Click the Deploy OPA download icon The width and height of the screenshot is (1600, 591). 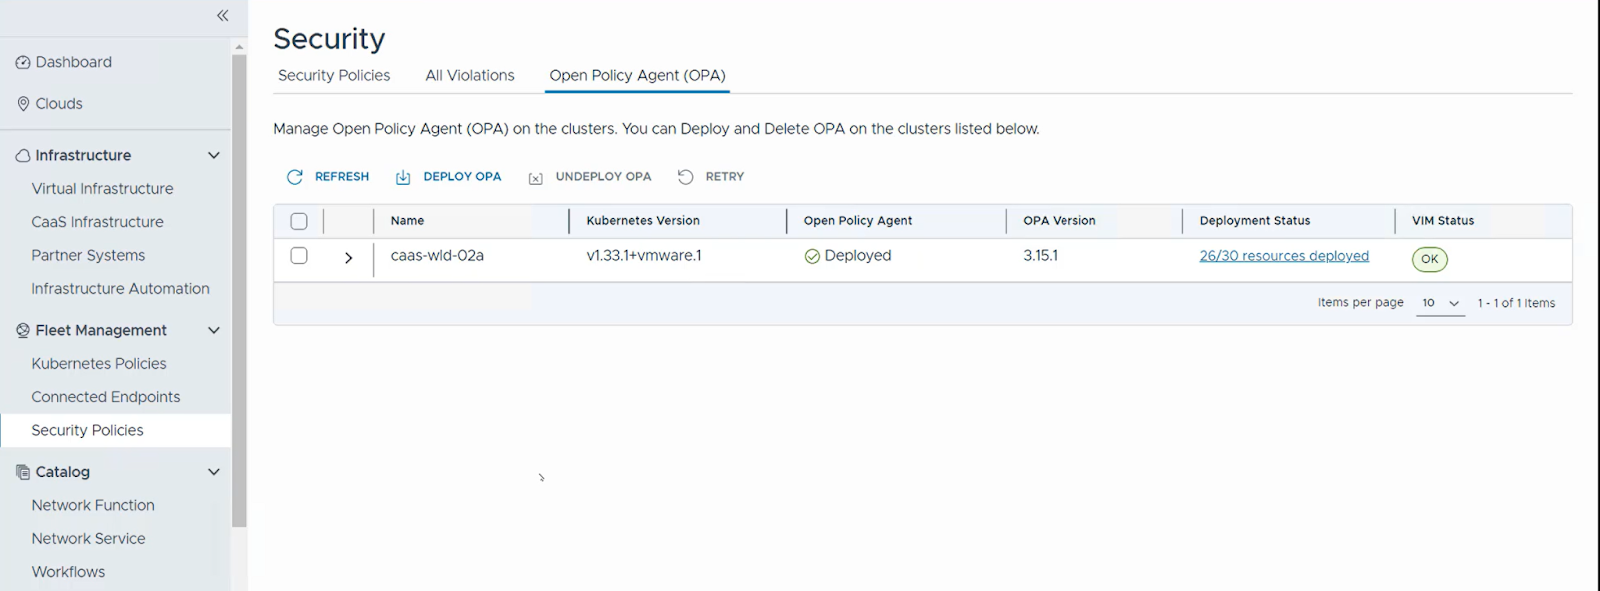[x=403, y=177]
